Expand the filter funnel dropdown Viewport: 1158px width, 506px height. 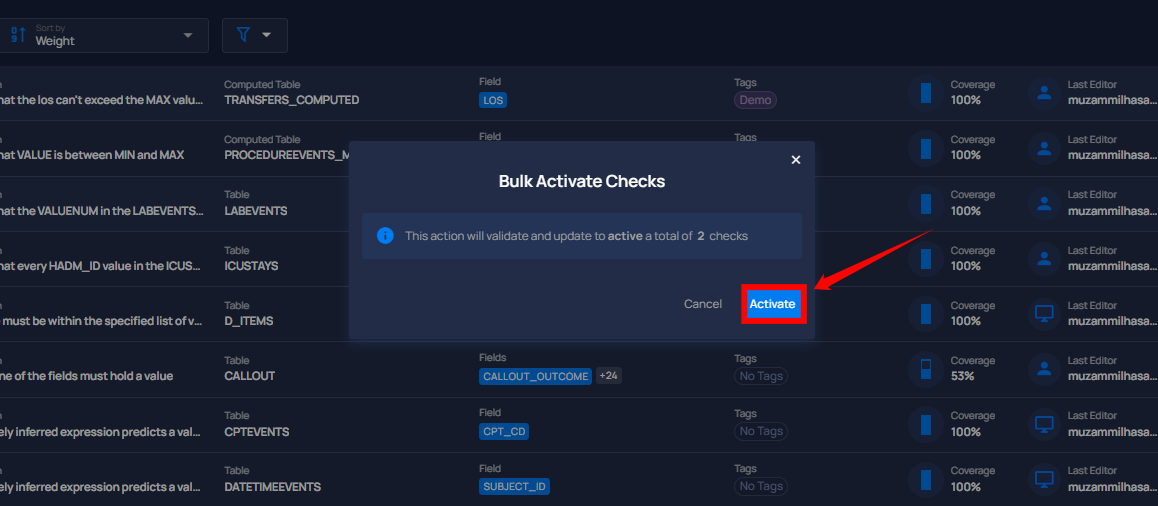tap(255, 35)
